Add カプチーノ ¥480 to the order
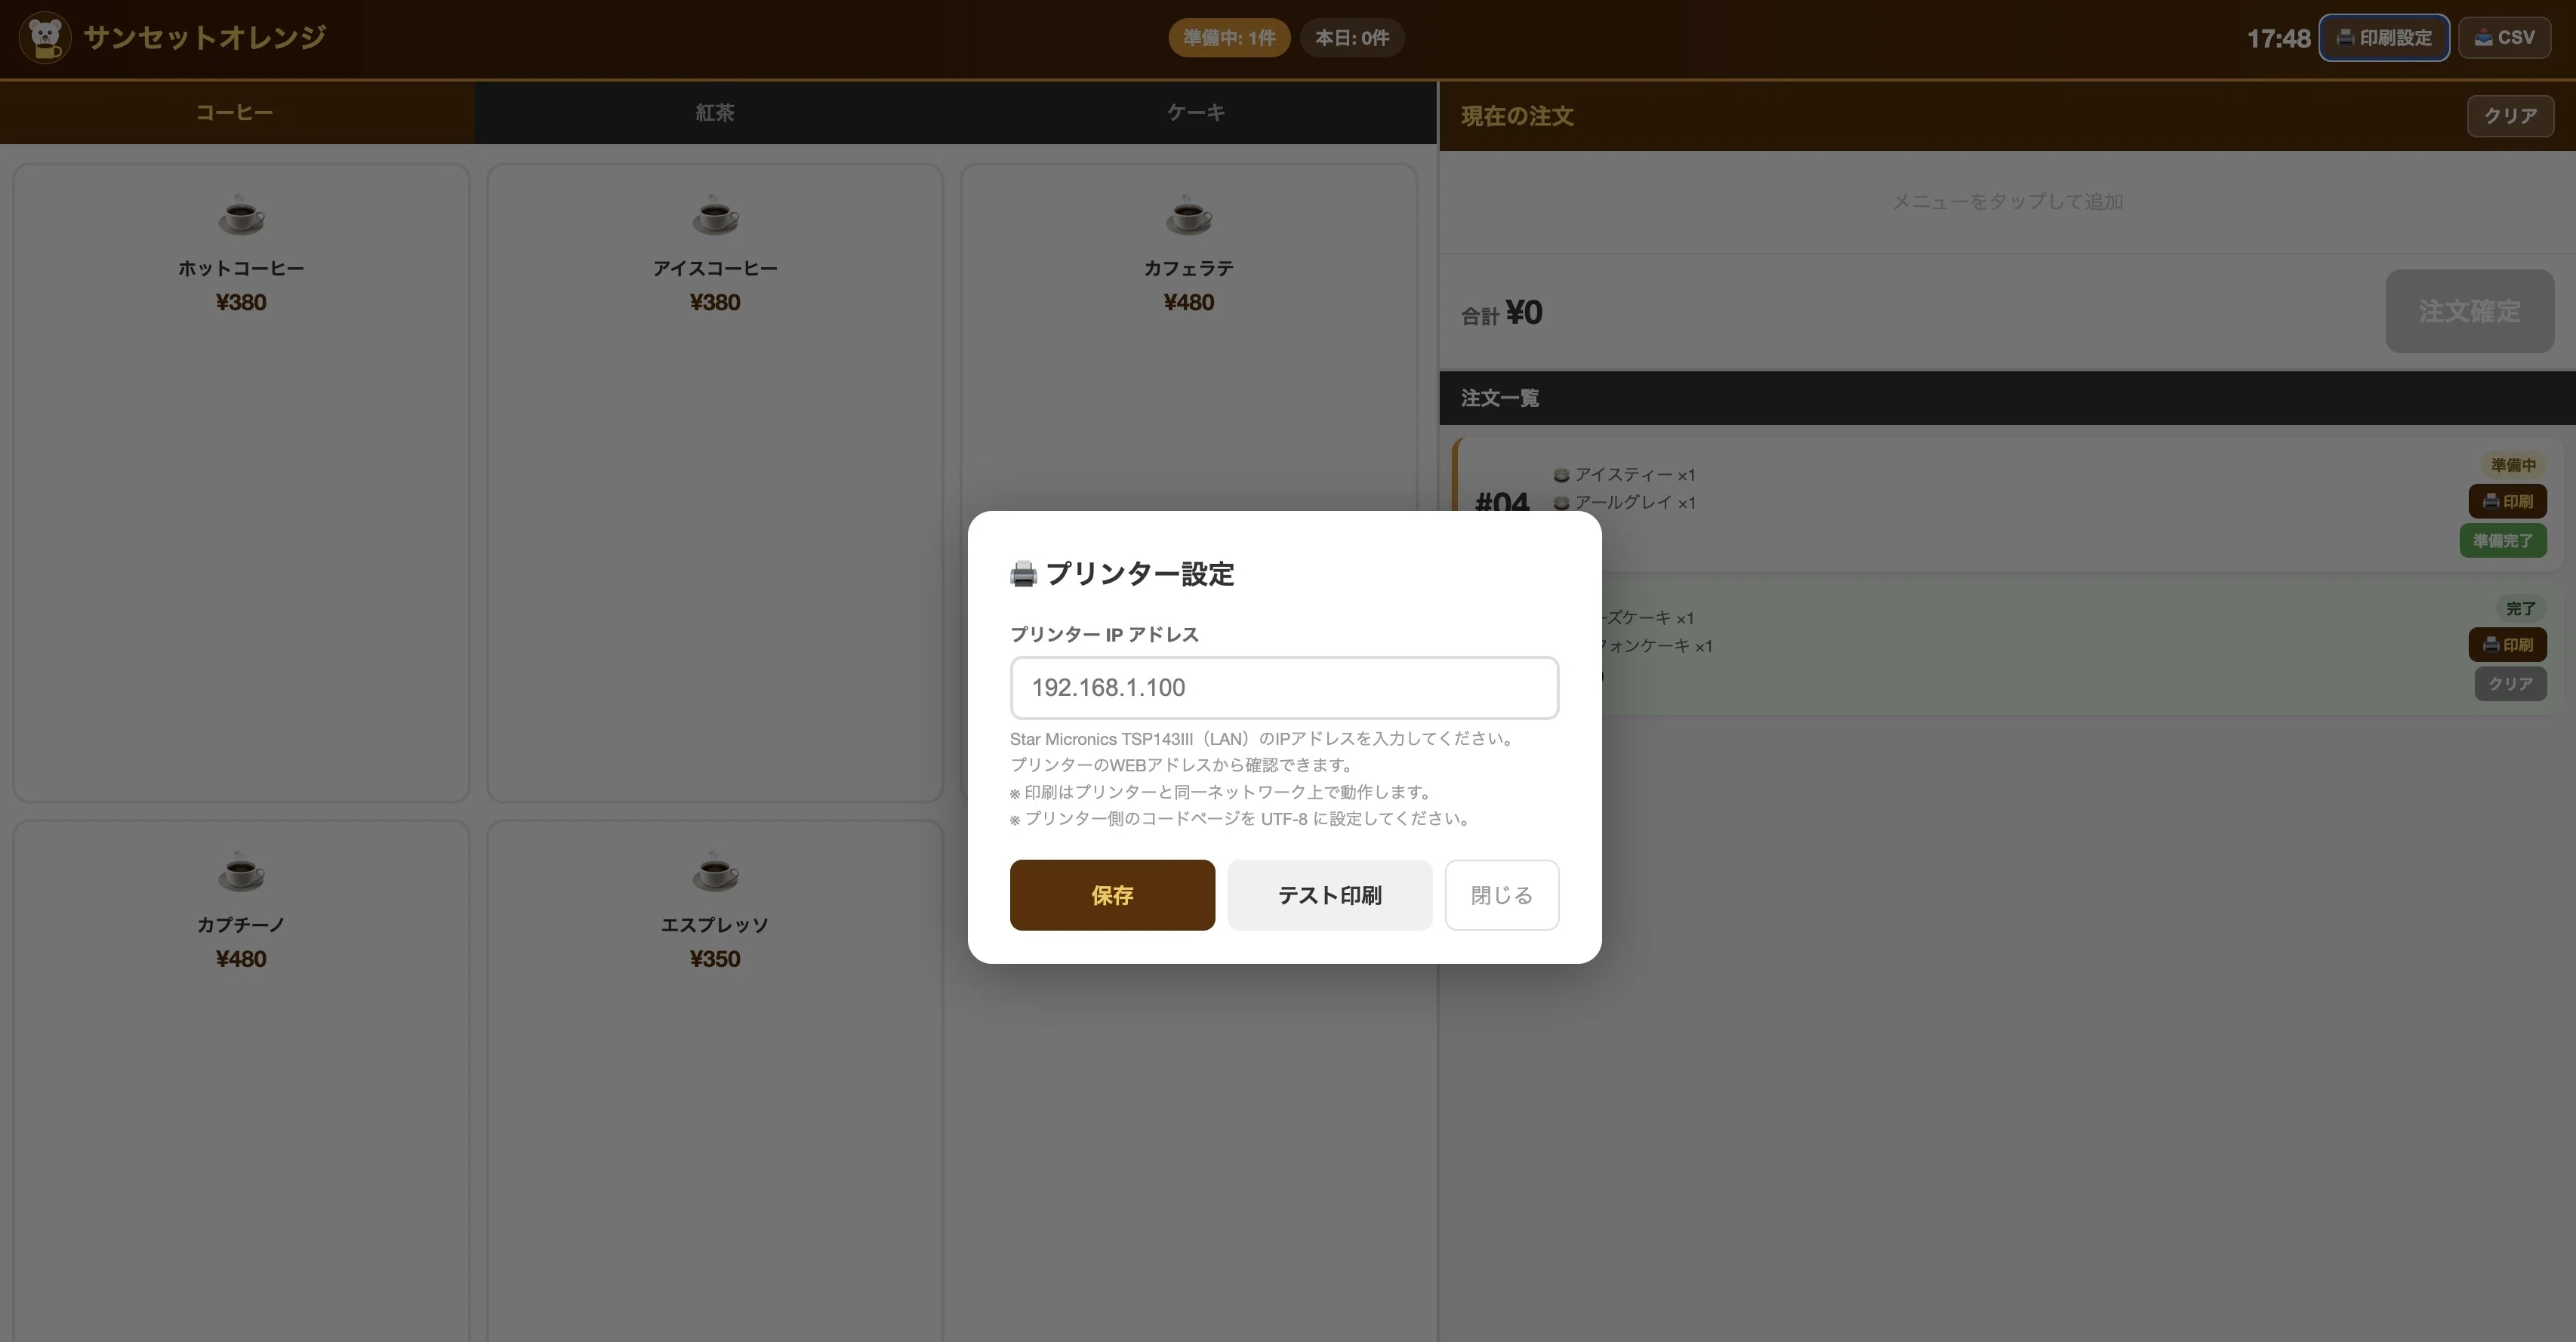This screenshot has height=1342, width=2576. [x=241, y=1081]
